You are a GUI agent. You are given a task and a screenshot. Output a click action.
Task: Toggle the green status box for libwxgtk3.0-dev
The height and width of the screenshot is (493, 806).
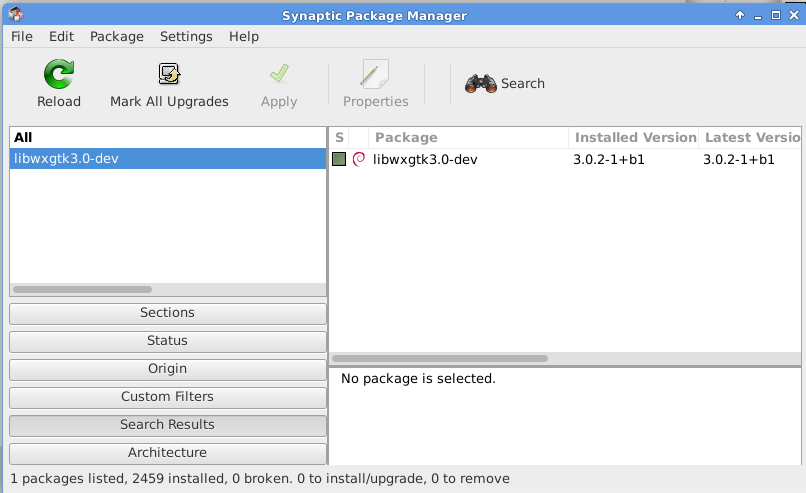coord(339,159)
